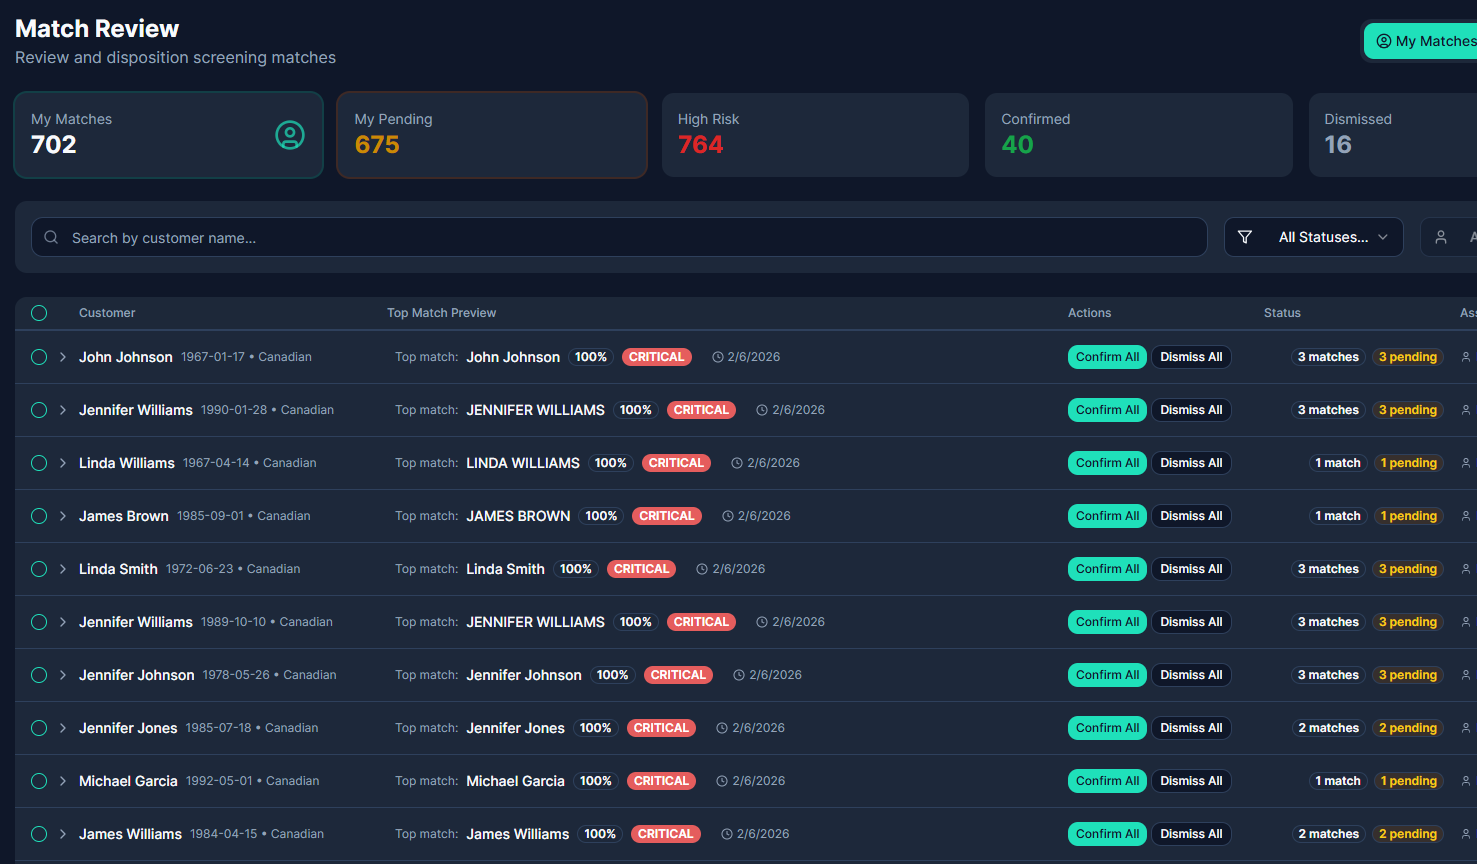This screenshot has height=864, width=1477.
Task: Confirm all matches for Jennifer Johnson
Action: [1106, 675]
